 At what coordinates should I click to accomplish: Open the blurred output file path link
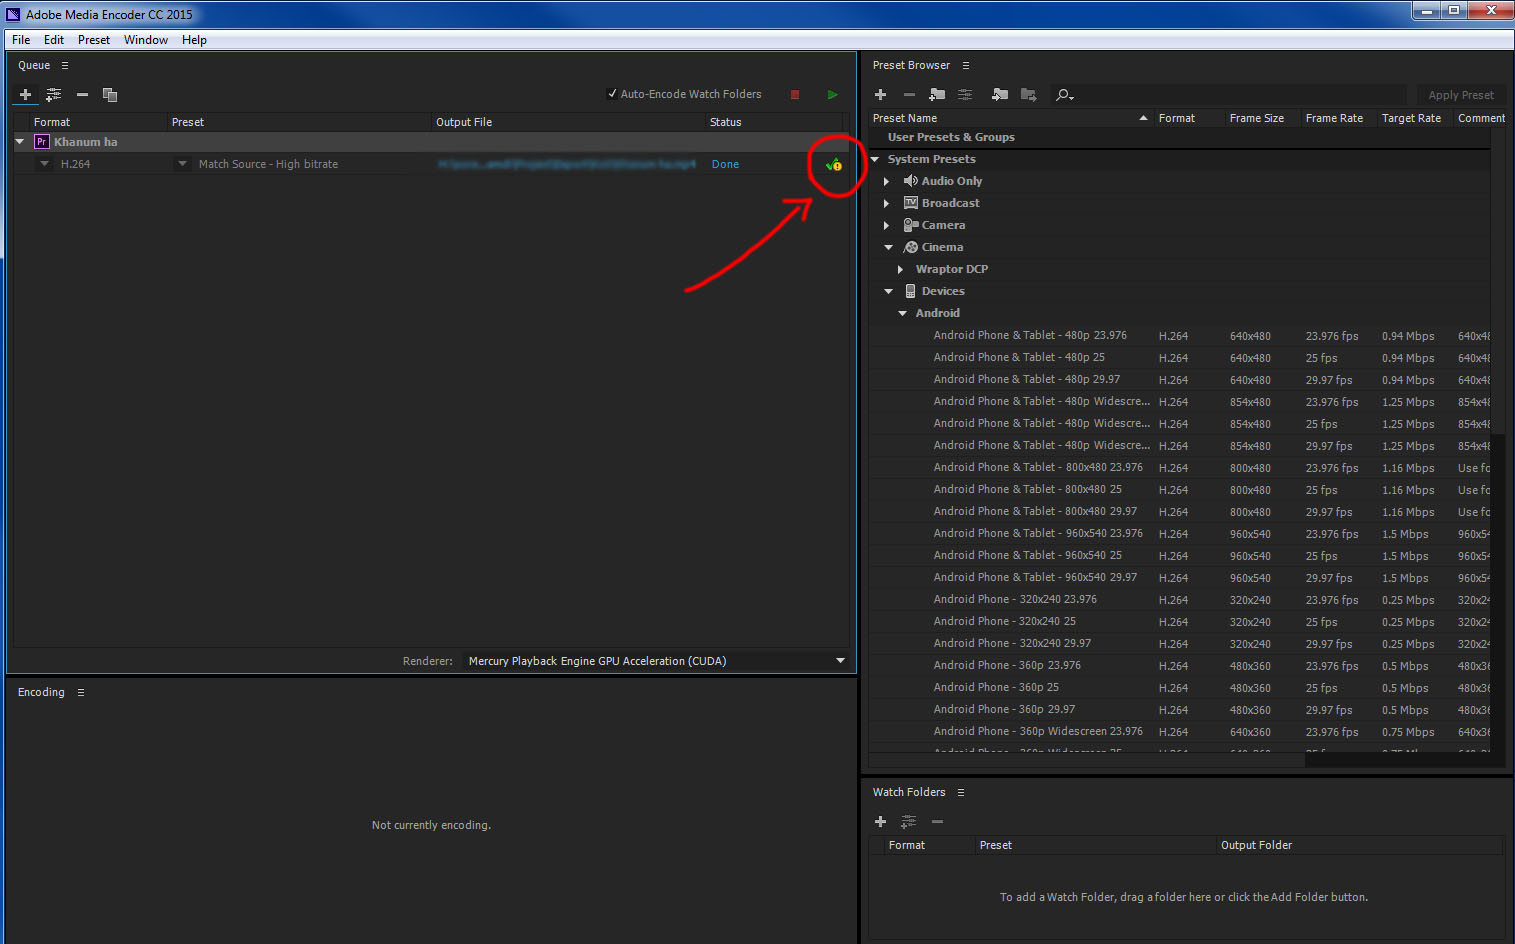[x=567, y=164]
